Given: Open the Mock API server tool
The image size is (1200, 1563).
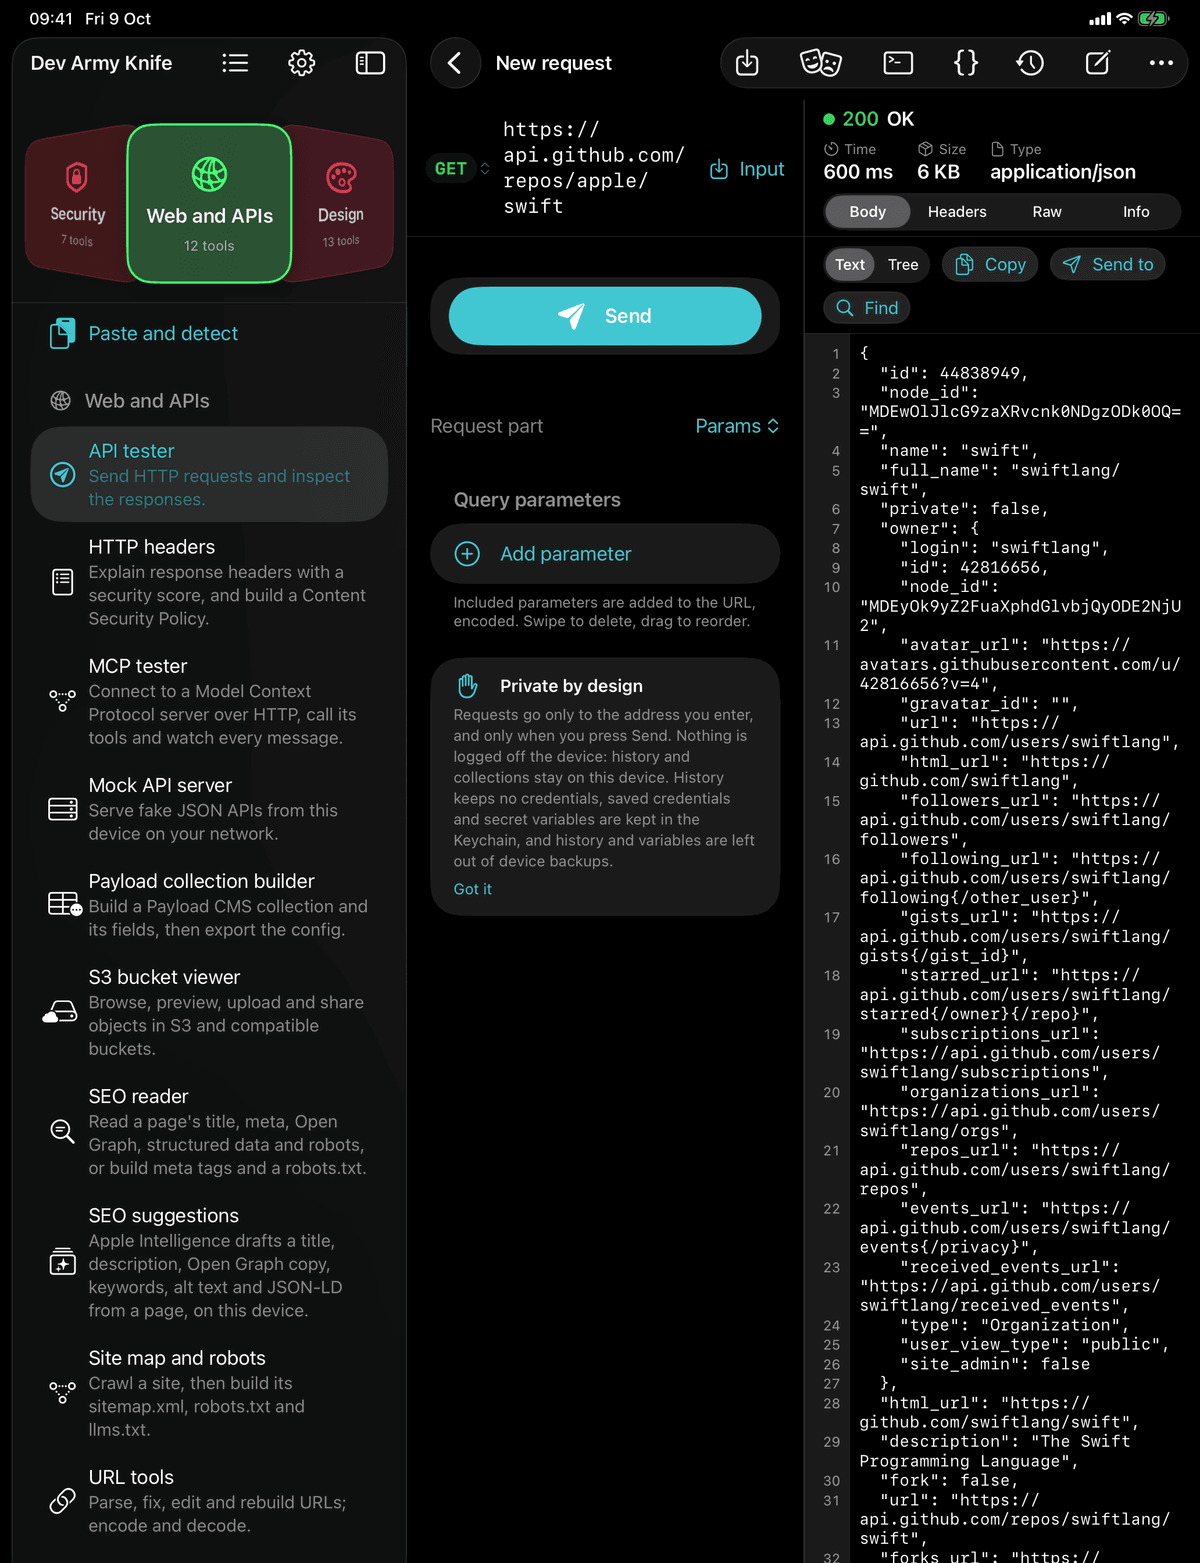Looking at the screenshot, I should point(209,808).
